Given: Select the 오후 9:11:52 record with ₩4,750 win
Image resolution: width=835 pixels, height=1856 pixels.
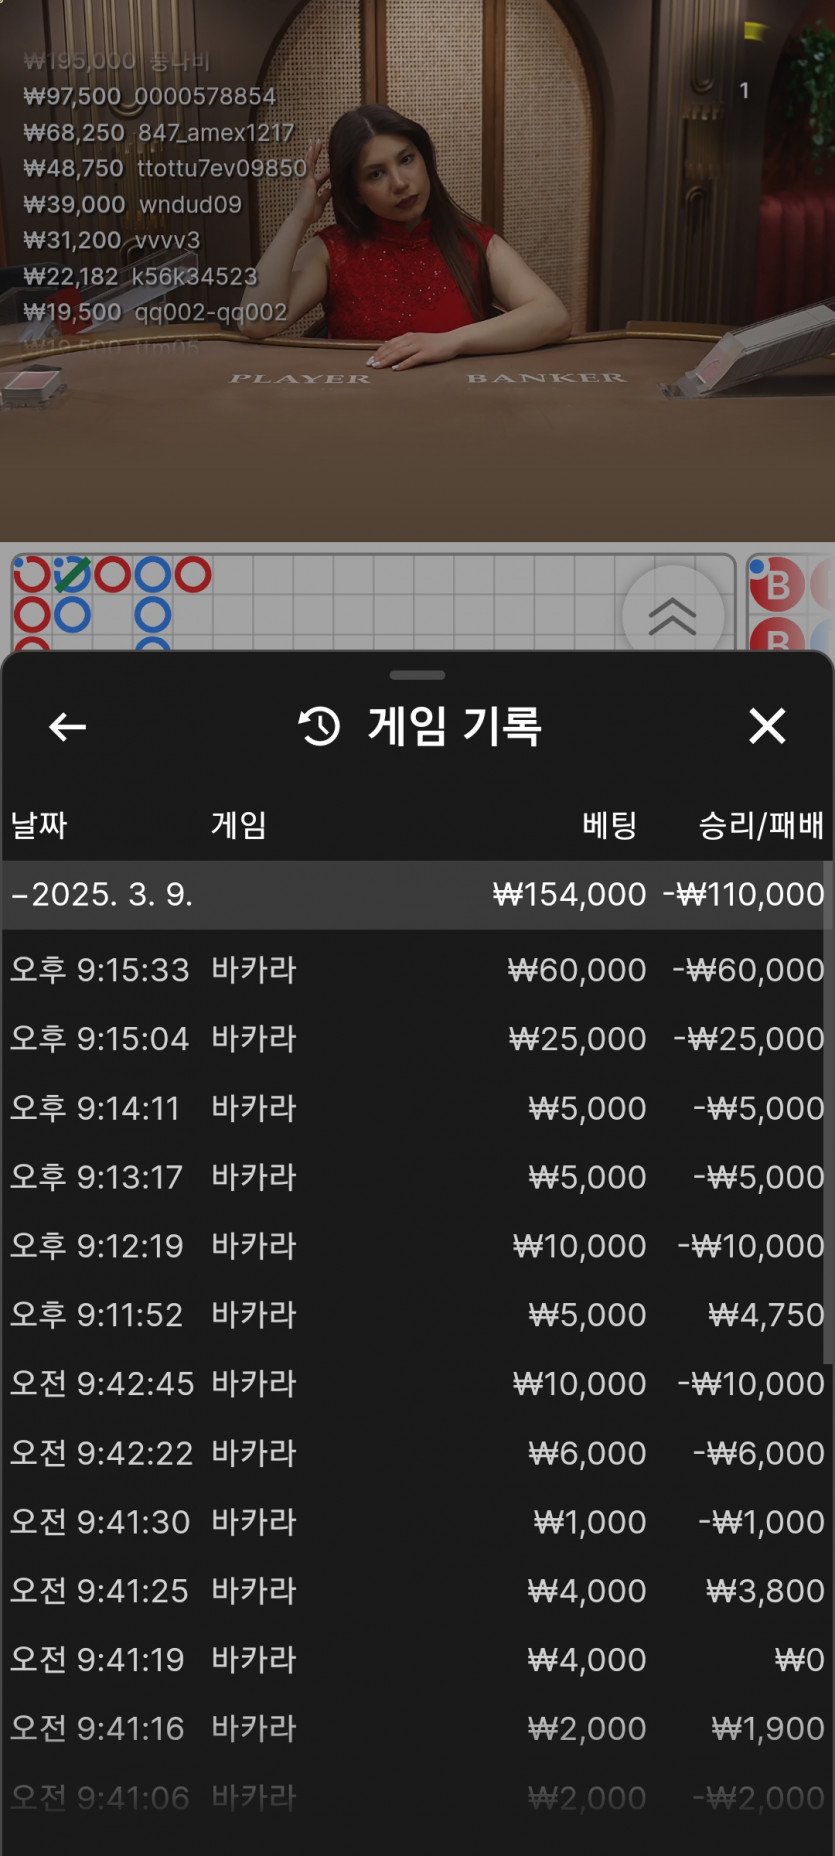Looking at the screenshot, I should [417, 1314].
